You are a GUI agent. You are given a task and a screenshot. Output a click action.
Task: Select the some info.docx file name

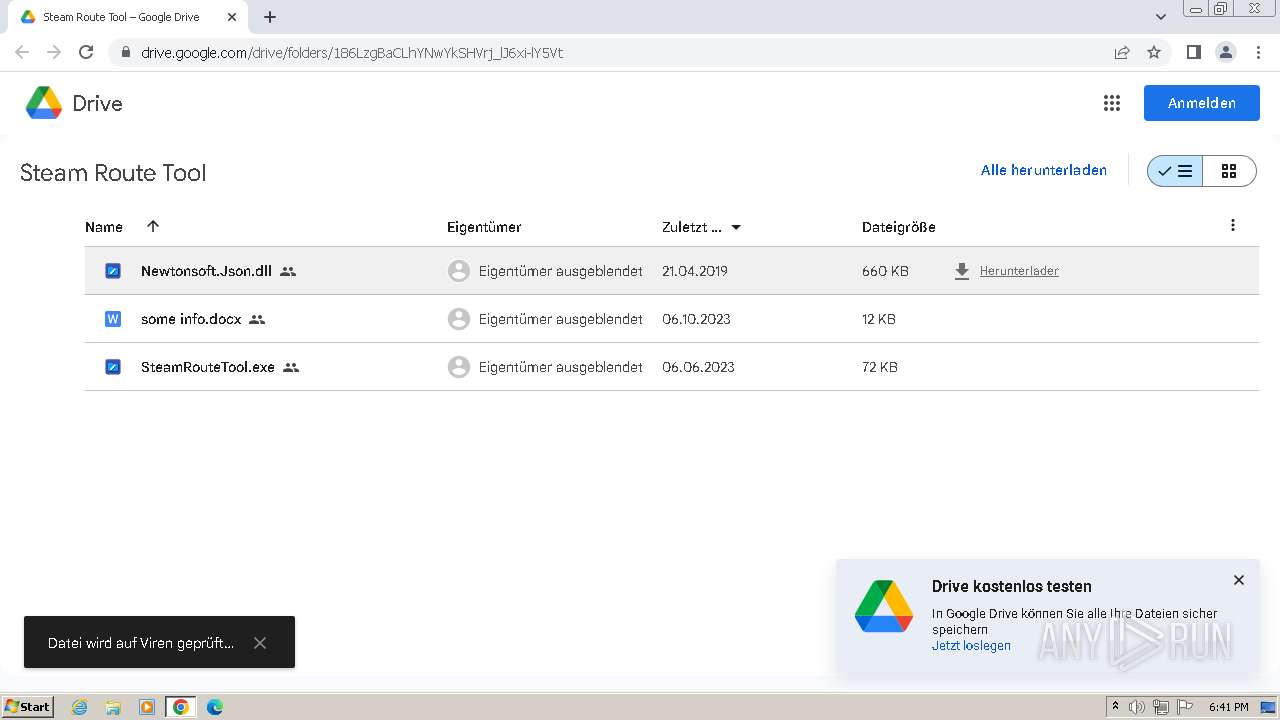tap(191, 319)
